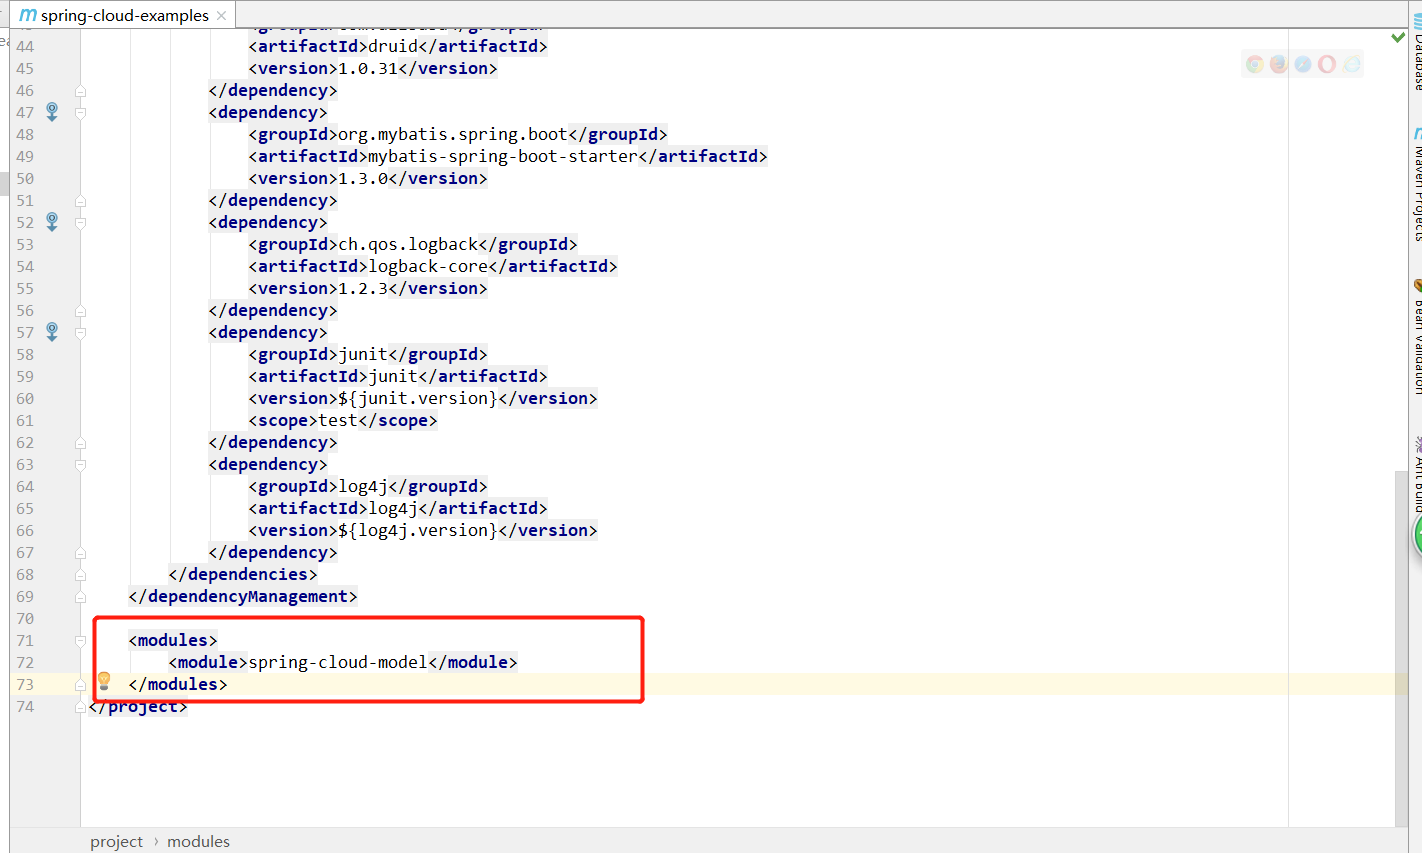Open file in Chrome browser icon
Screen dimensions: 1422x853
click(1254, 64)
